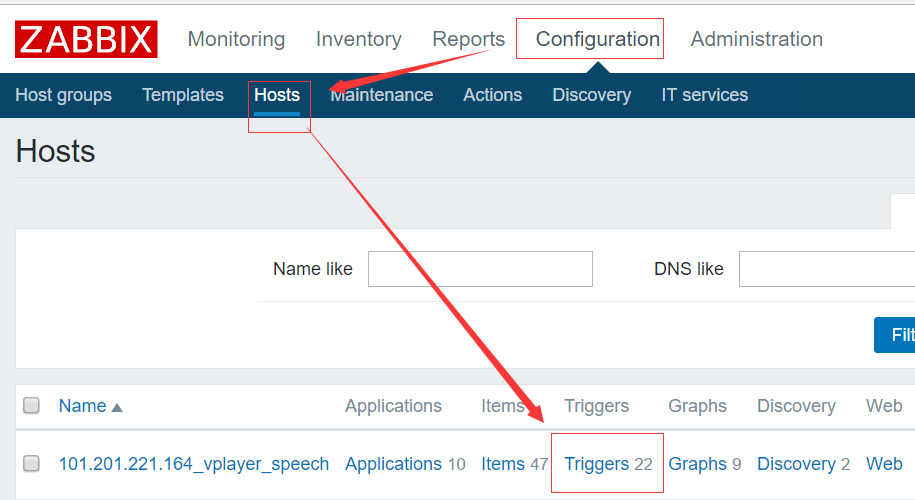Go to IT services submenu
Screen dimensions: 915x500
(x=705, y=95)
